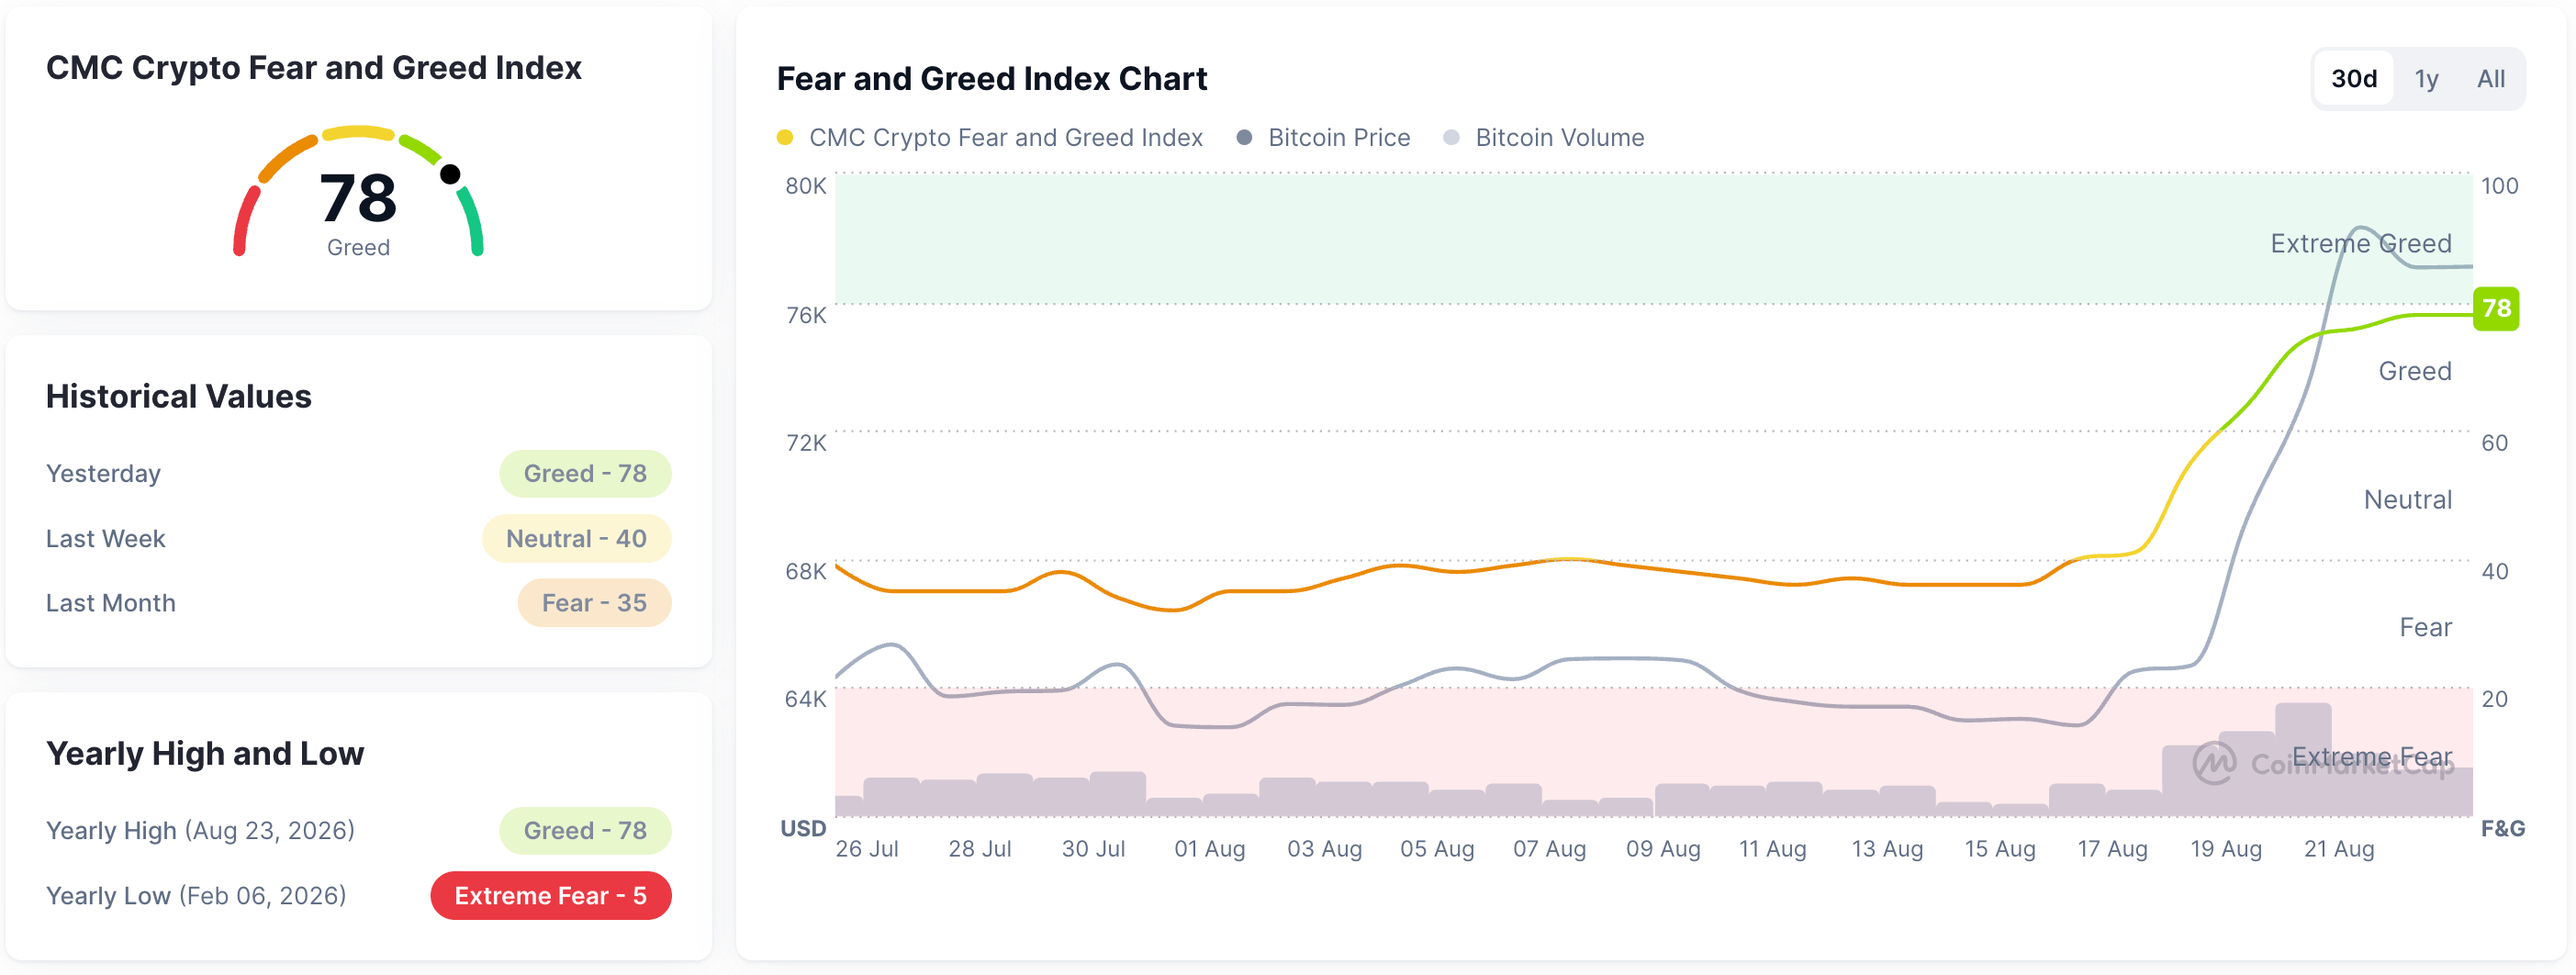Click the Last Month row label
Viewport: 2576px width, 975px height.
(110, 602)
